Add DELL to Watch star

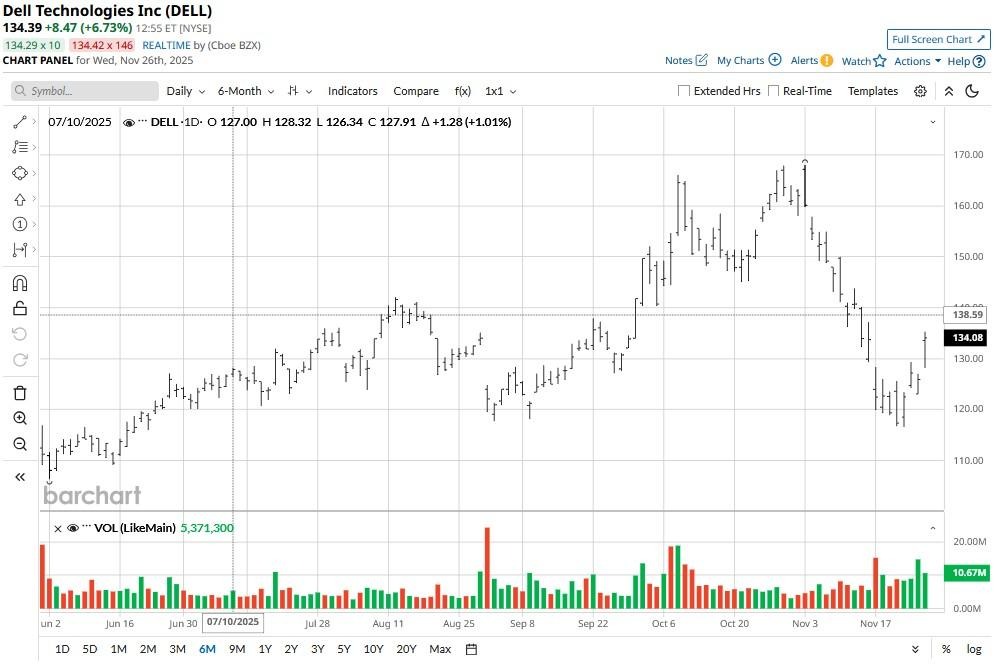(x=880, y=61)
